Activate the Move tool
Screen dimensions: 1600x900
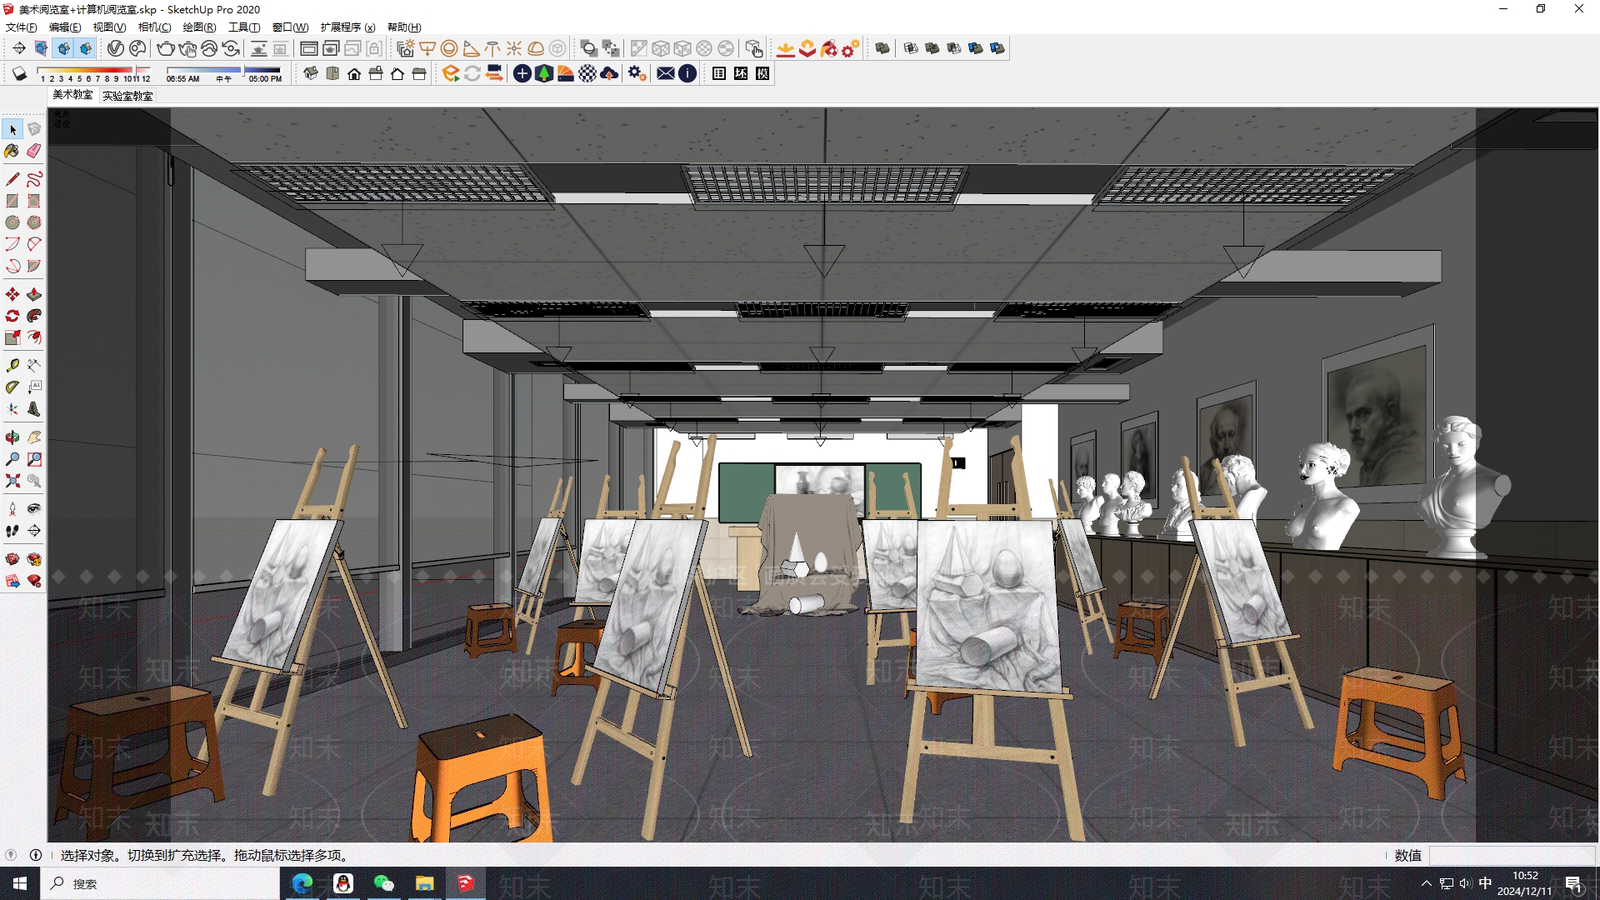click(12, 294)
